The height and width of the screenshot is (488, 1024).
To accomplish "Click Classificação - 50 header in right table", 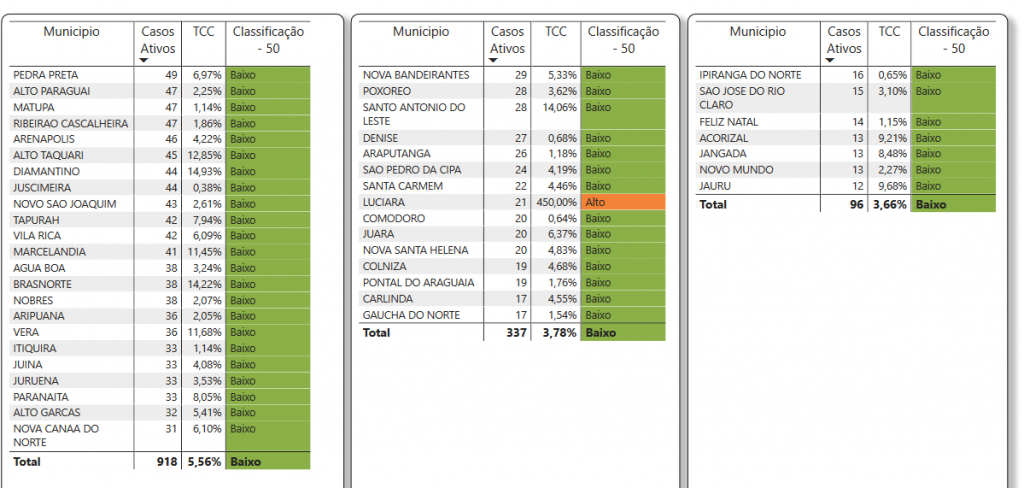I will point(953,40).
